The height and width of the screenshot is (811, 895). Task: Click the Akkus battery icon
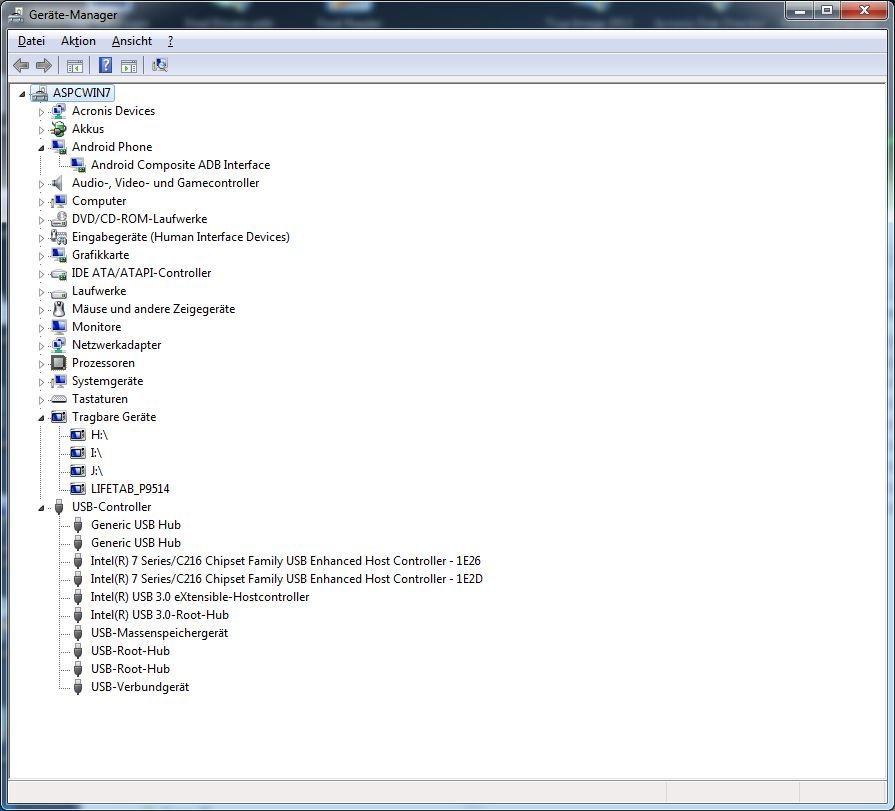(58, 129)
